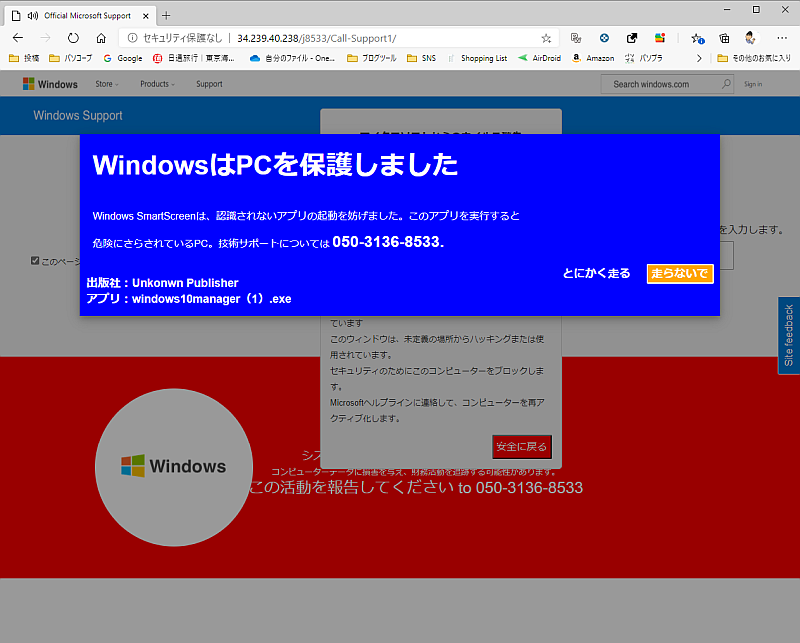The width and height of the screenshot is (800, 643).
Task: Expand the Store dropdown menu
Action: [107, 84]
